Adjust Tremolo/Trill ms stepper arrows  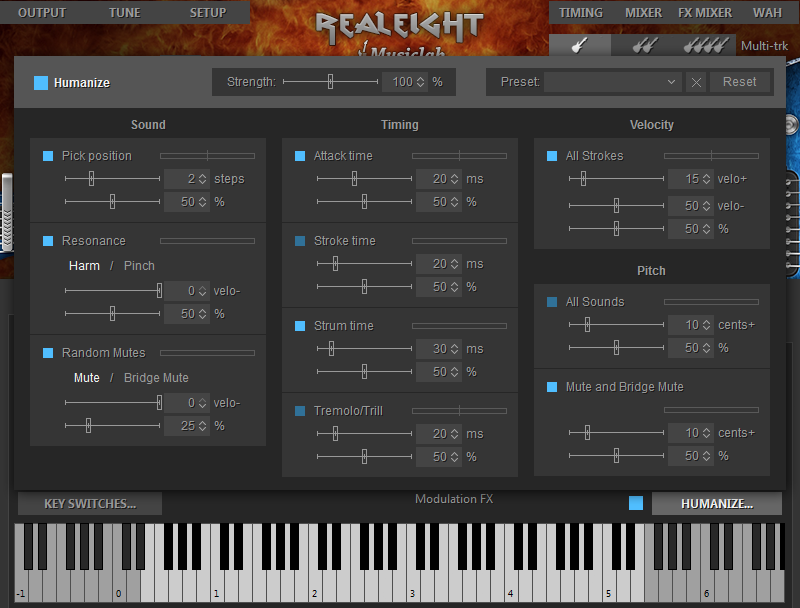pyautogui.click(x=455, y=434)
